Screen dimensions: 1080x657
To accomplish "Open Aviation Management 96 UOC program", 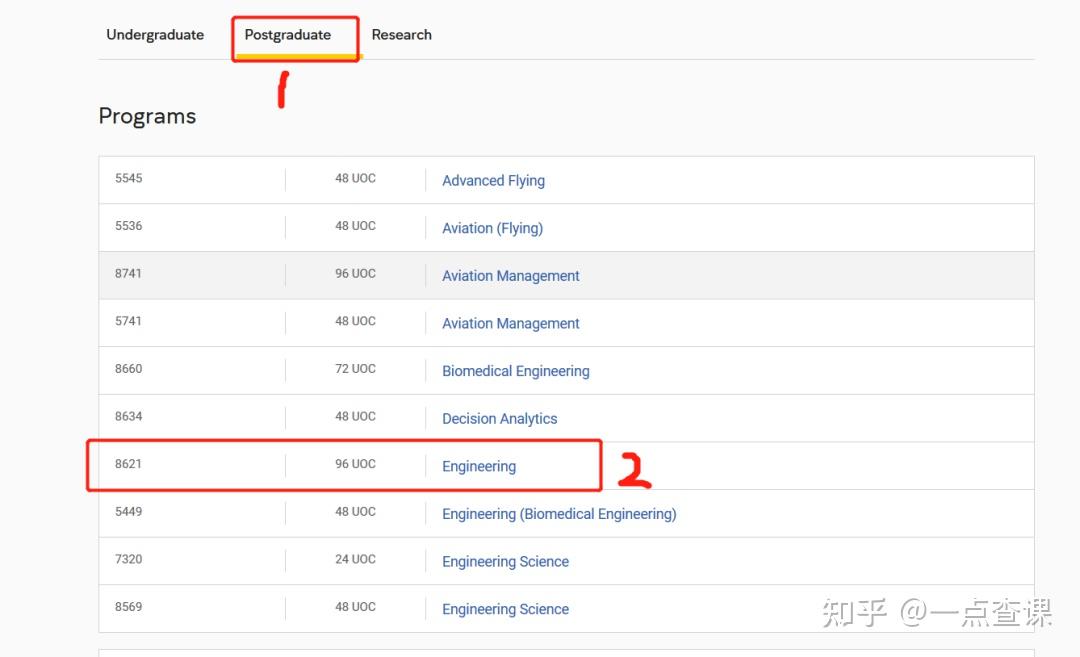I will point(510,276).
